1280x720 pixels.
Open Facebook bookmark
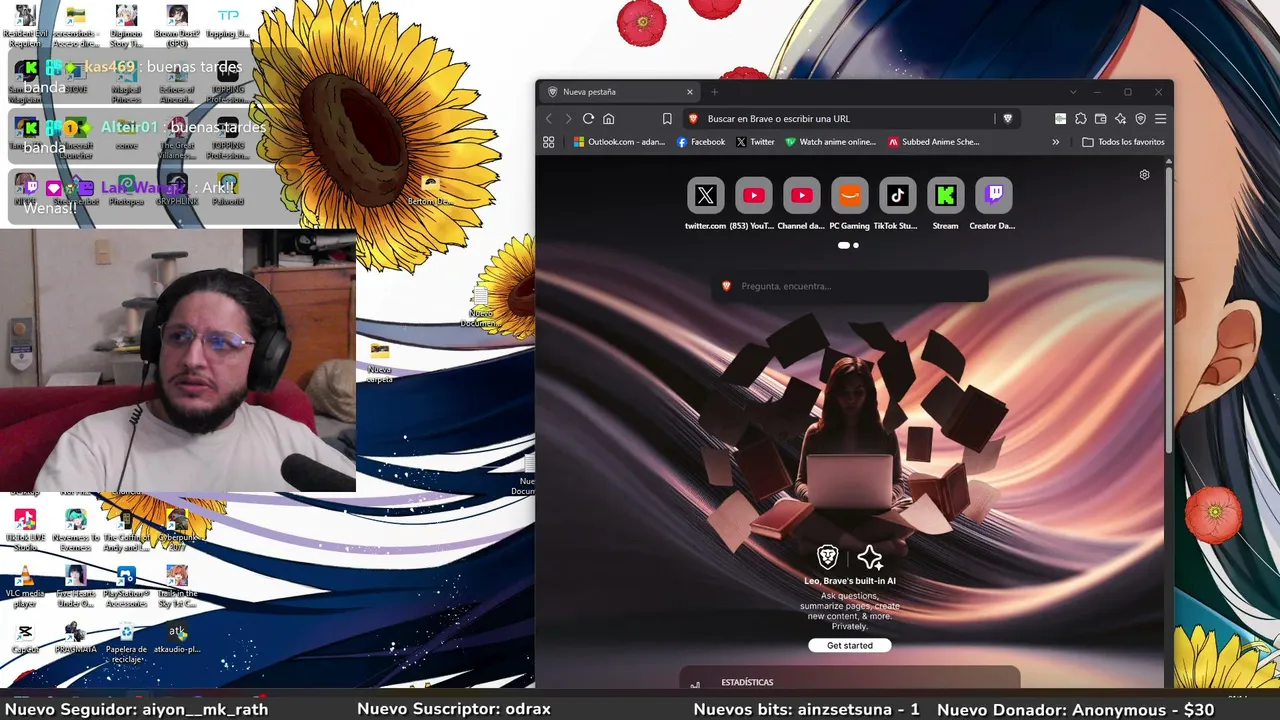coord(701,142)
